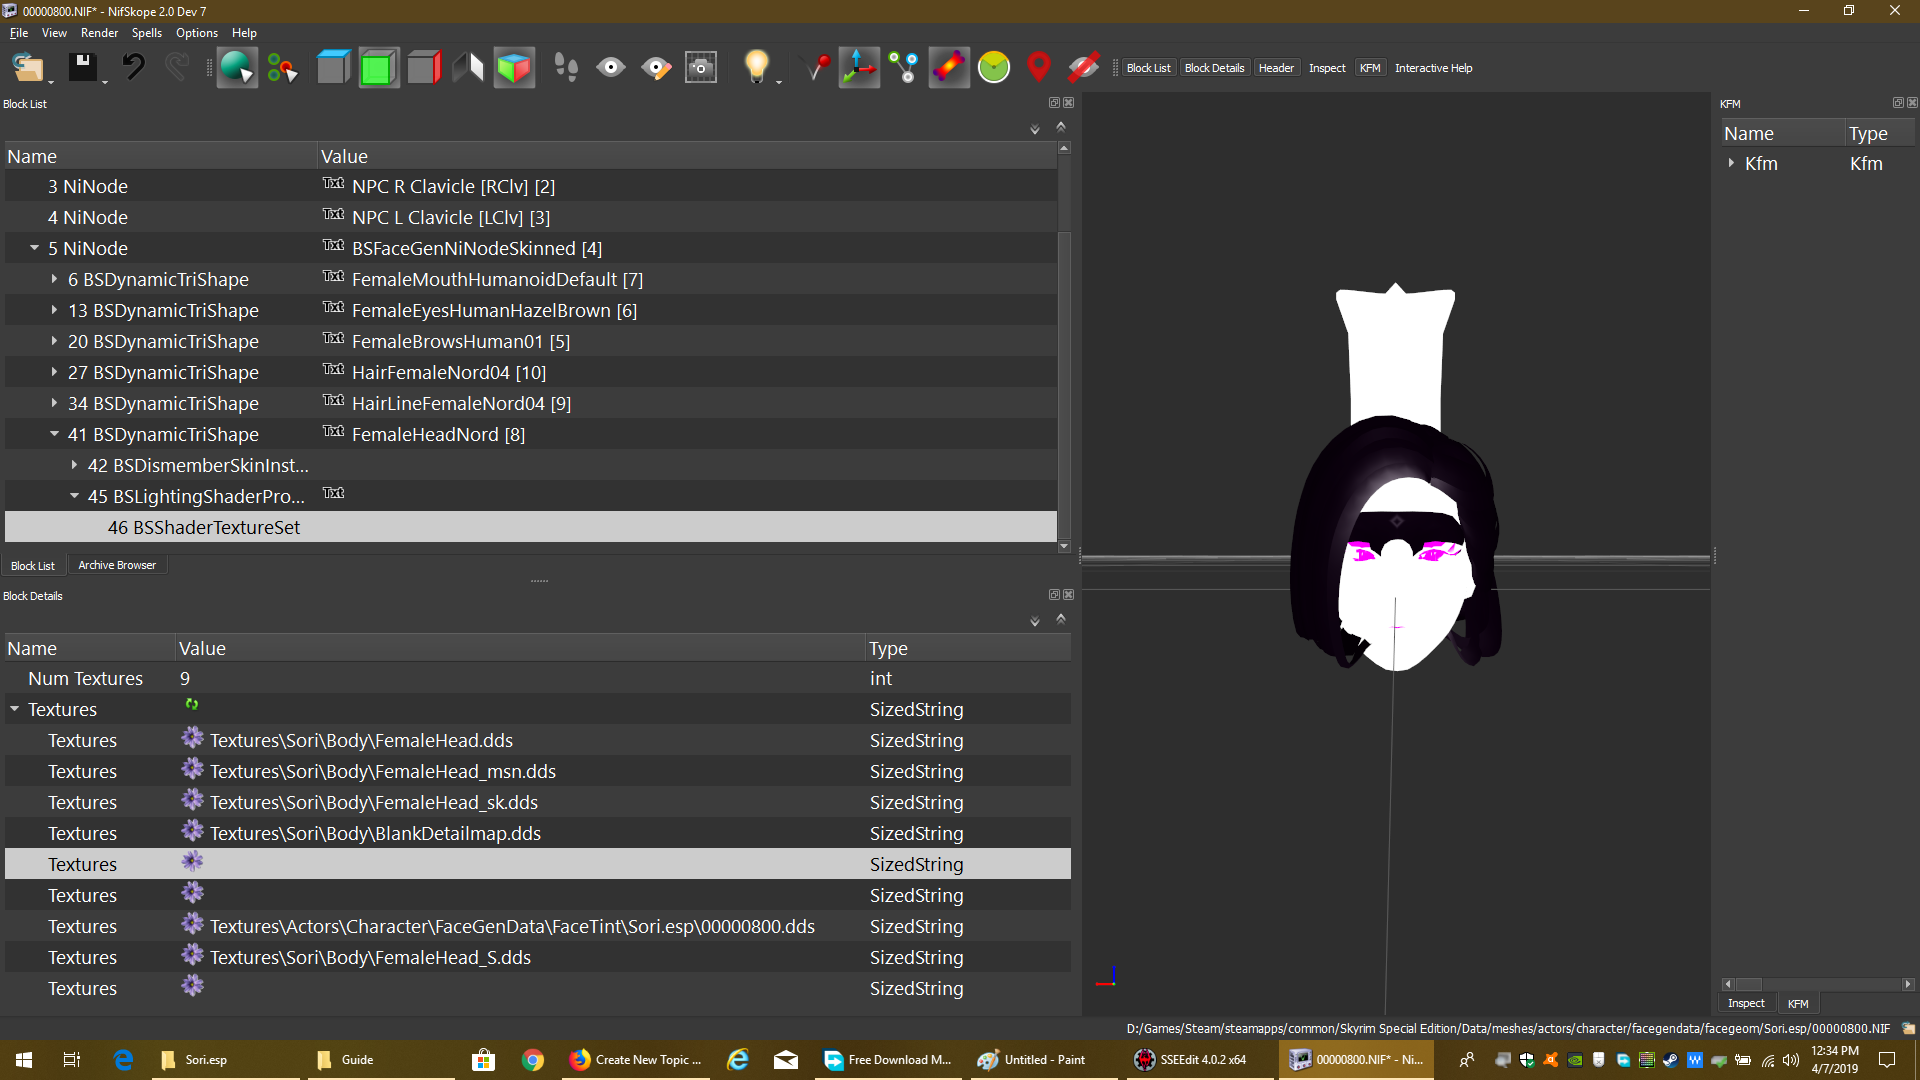Select the screenshot camera icon
This screenshot has width=1920, height=1080.
pos(701,68)
